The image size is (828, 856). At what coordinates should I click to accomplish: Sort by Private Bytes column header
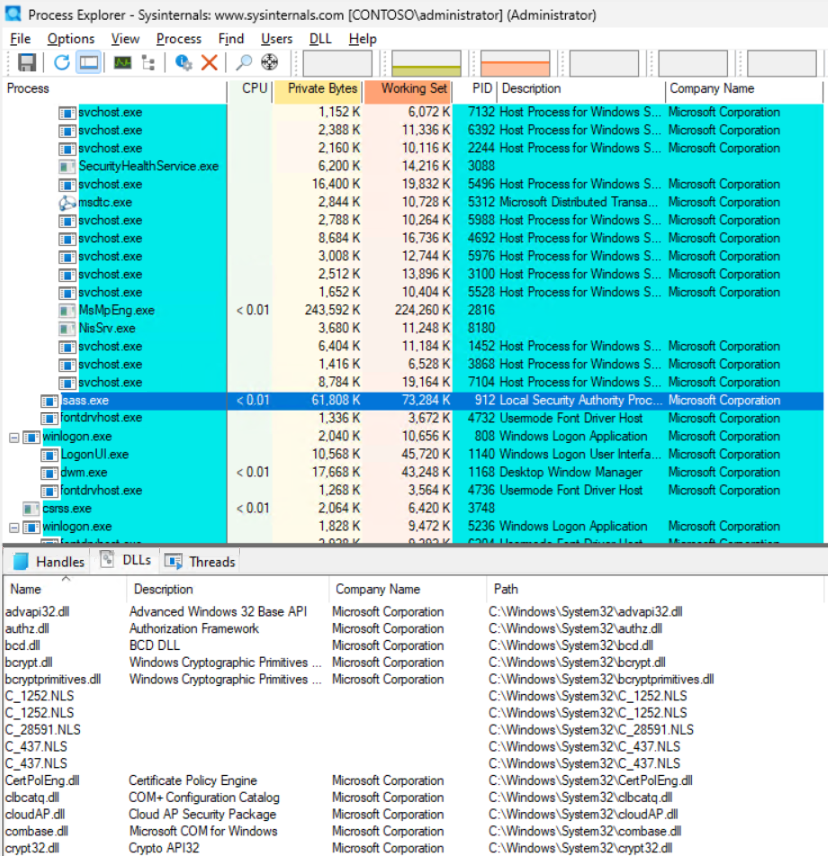tap(317, 90)
